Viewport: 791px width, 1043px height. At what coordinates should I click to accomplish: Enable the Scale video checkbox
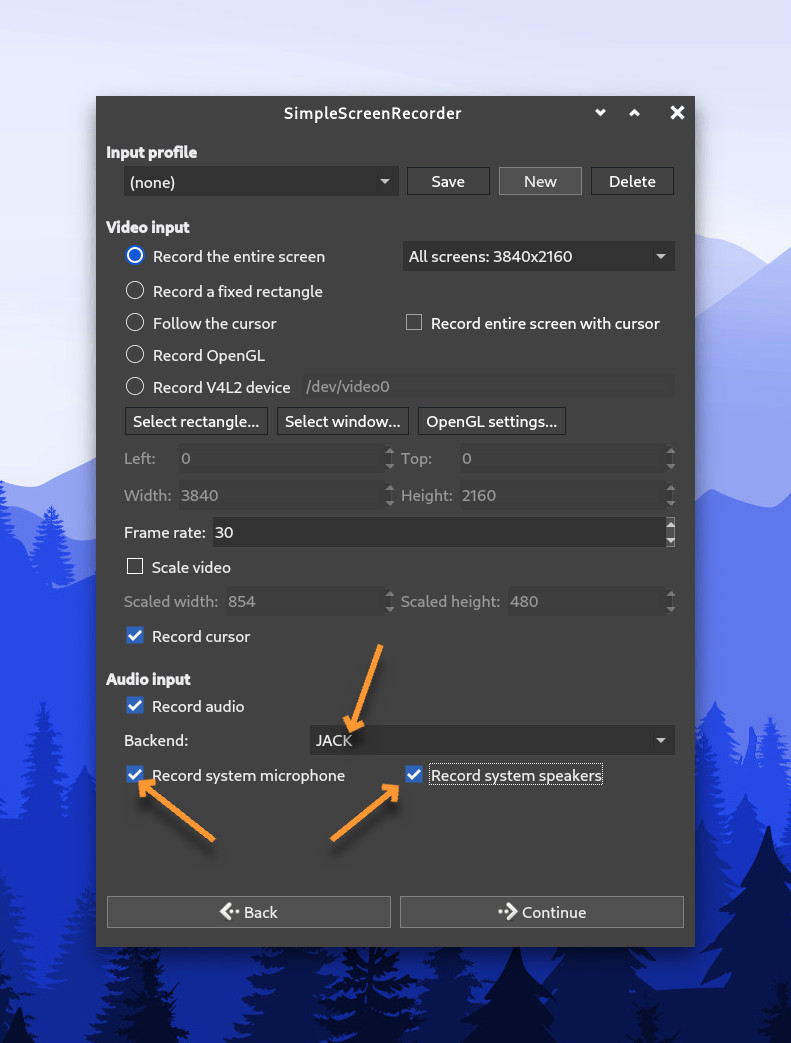[135, 567]
